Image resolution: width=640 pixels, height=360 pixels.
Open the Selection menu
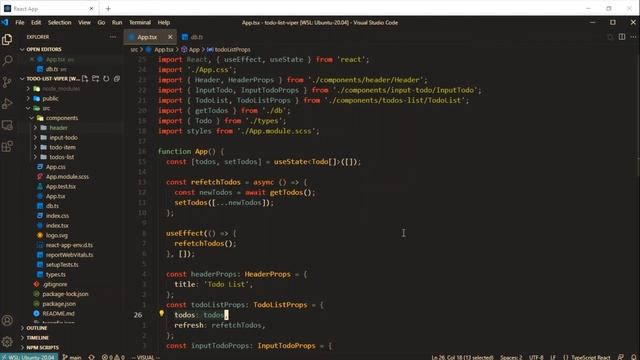(x=60, y=22)
